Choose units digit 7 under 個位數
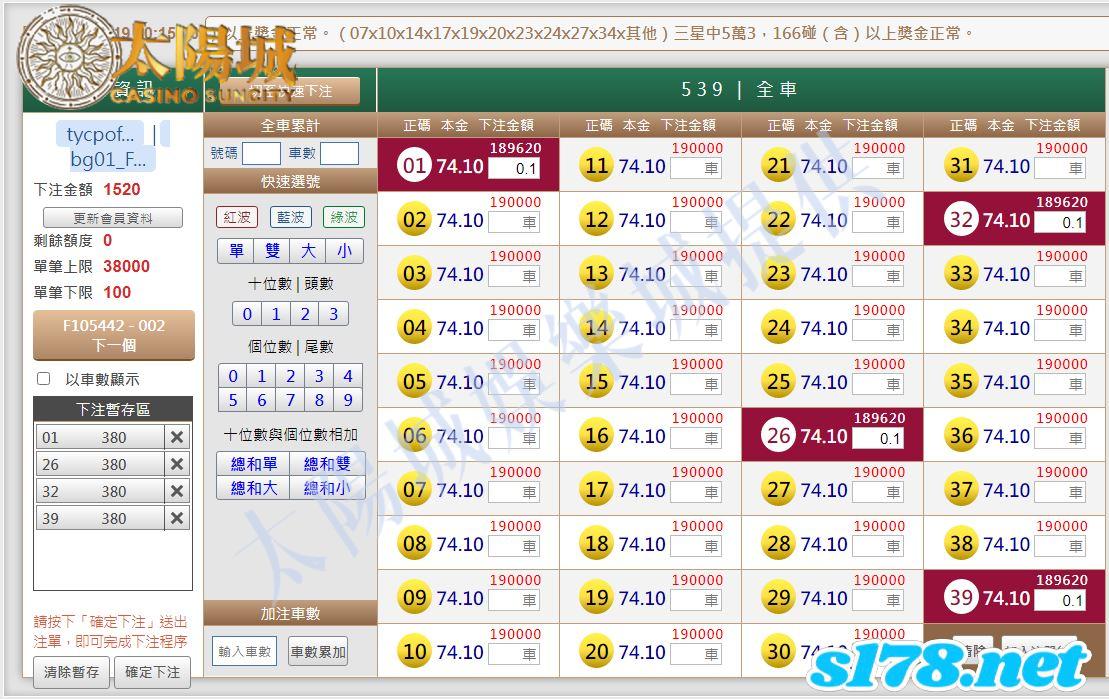The width and height of the screenshot is (1109, 699). (290, 400)
